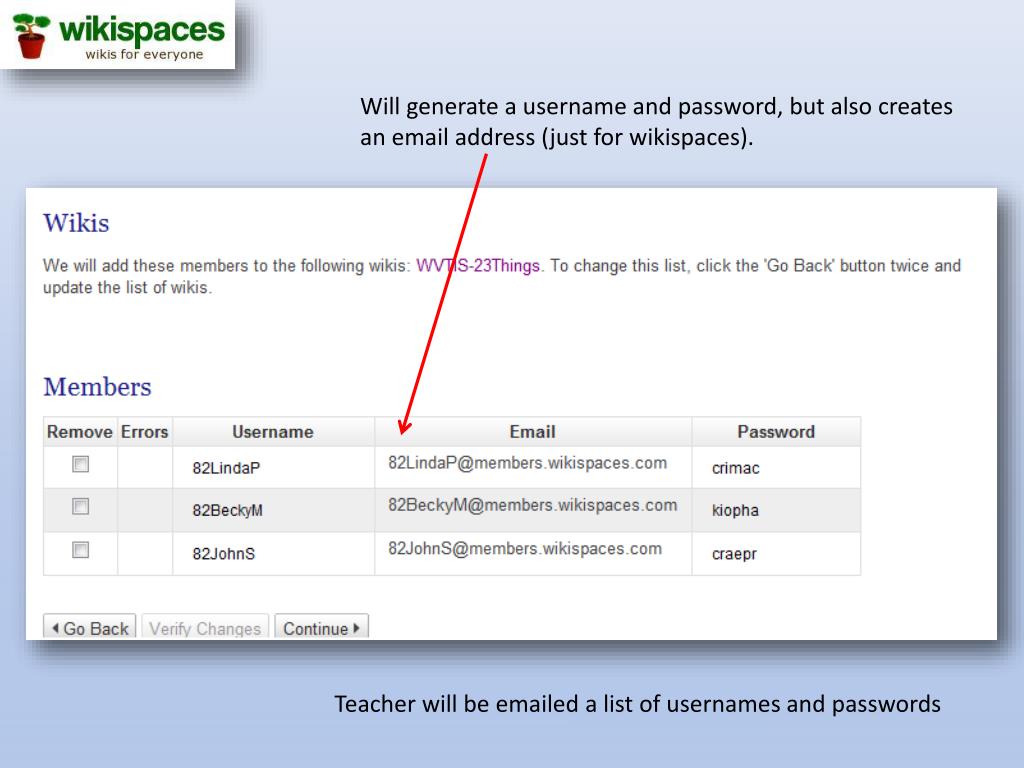Click the Password column header
Viewport: 1024px width, 768px height.
coord(776,432)
